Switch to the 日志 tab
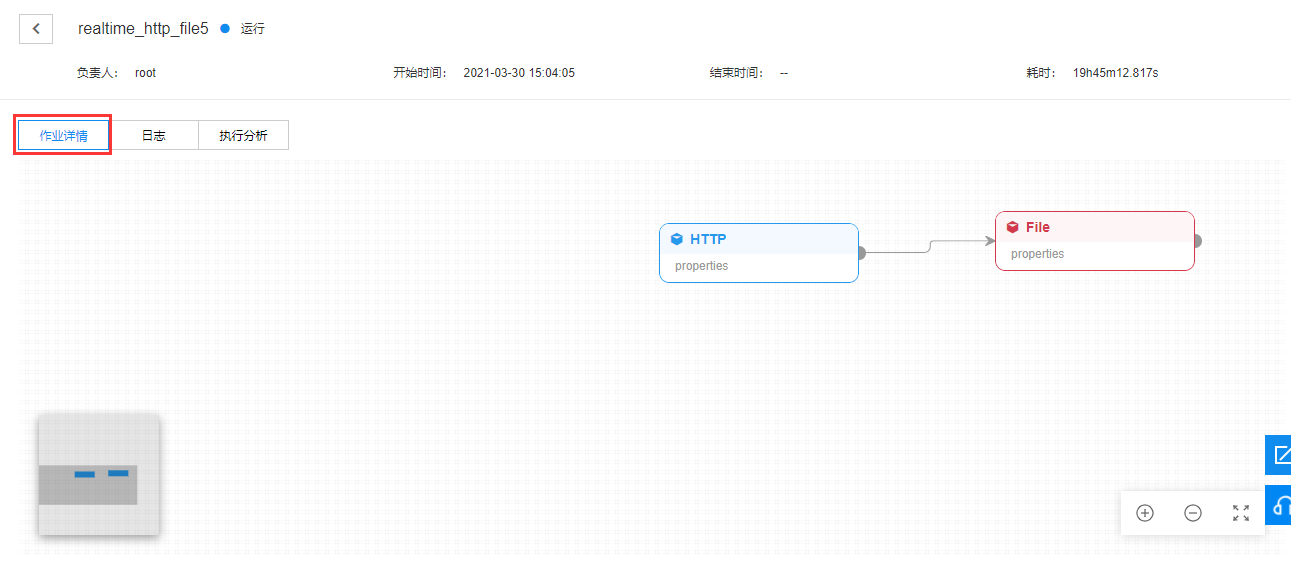1291x568 pixels. (153, 135)
